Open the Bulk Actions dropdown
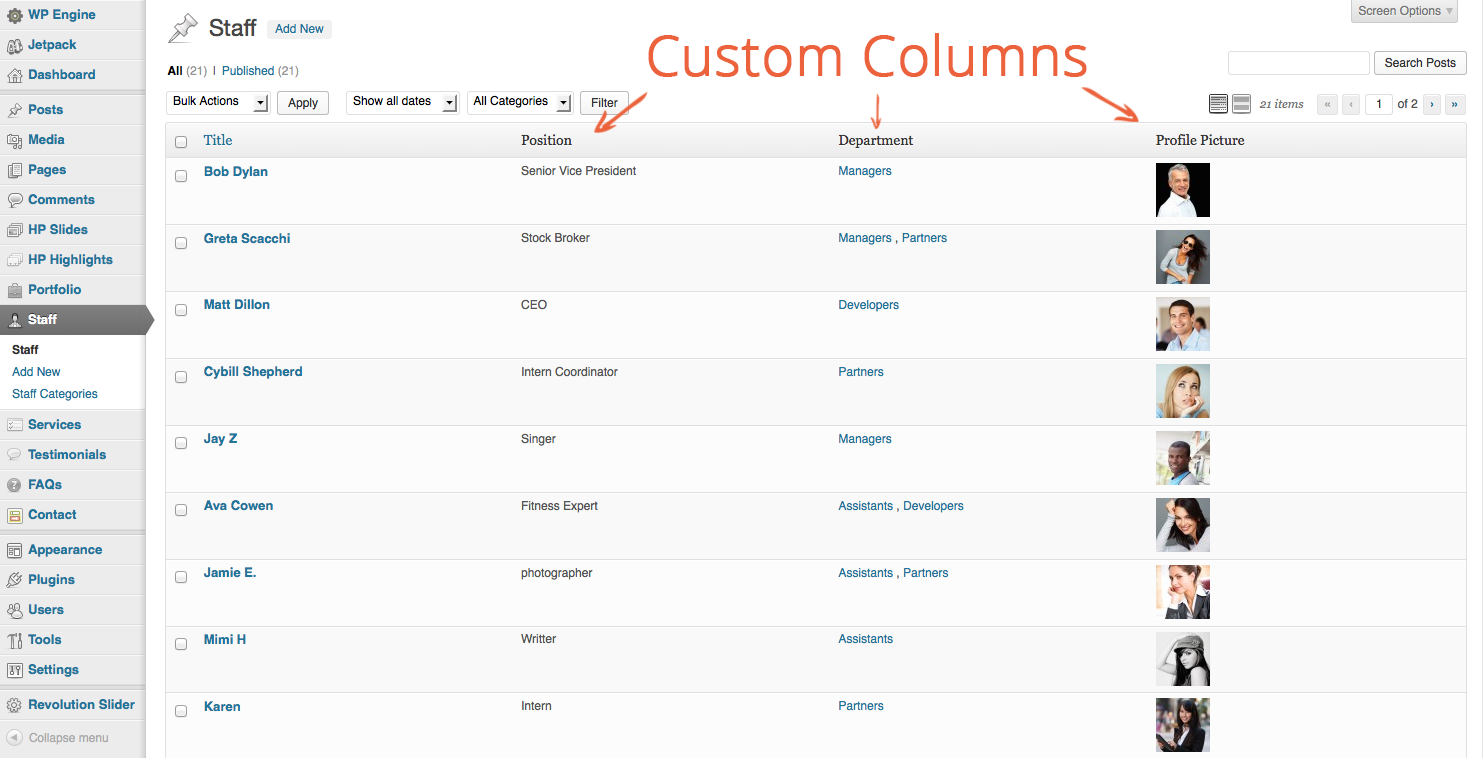1483x758 pixels. (x=218, y=102)
